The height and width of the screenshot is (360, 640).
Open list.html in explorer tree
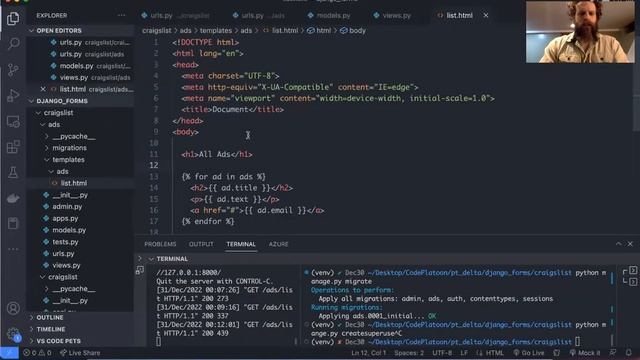pyautogui.click(x=73, y=183)
